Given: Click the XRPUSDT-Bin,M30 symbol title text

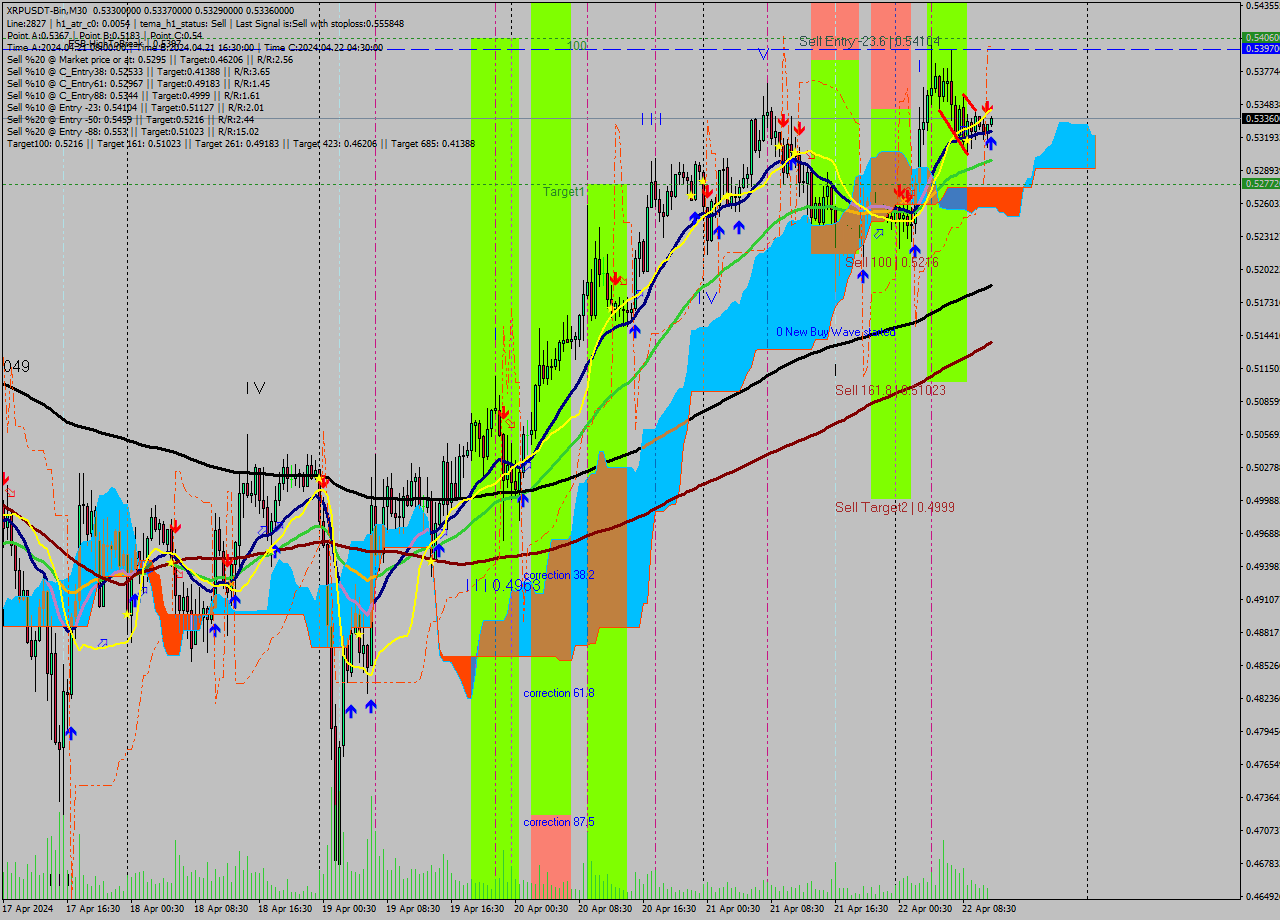Looking at the screenshot, I should pos(45,11).
